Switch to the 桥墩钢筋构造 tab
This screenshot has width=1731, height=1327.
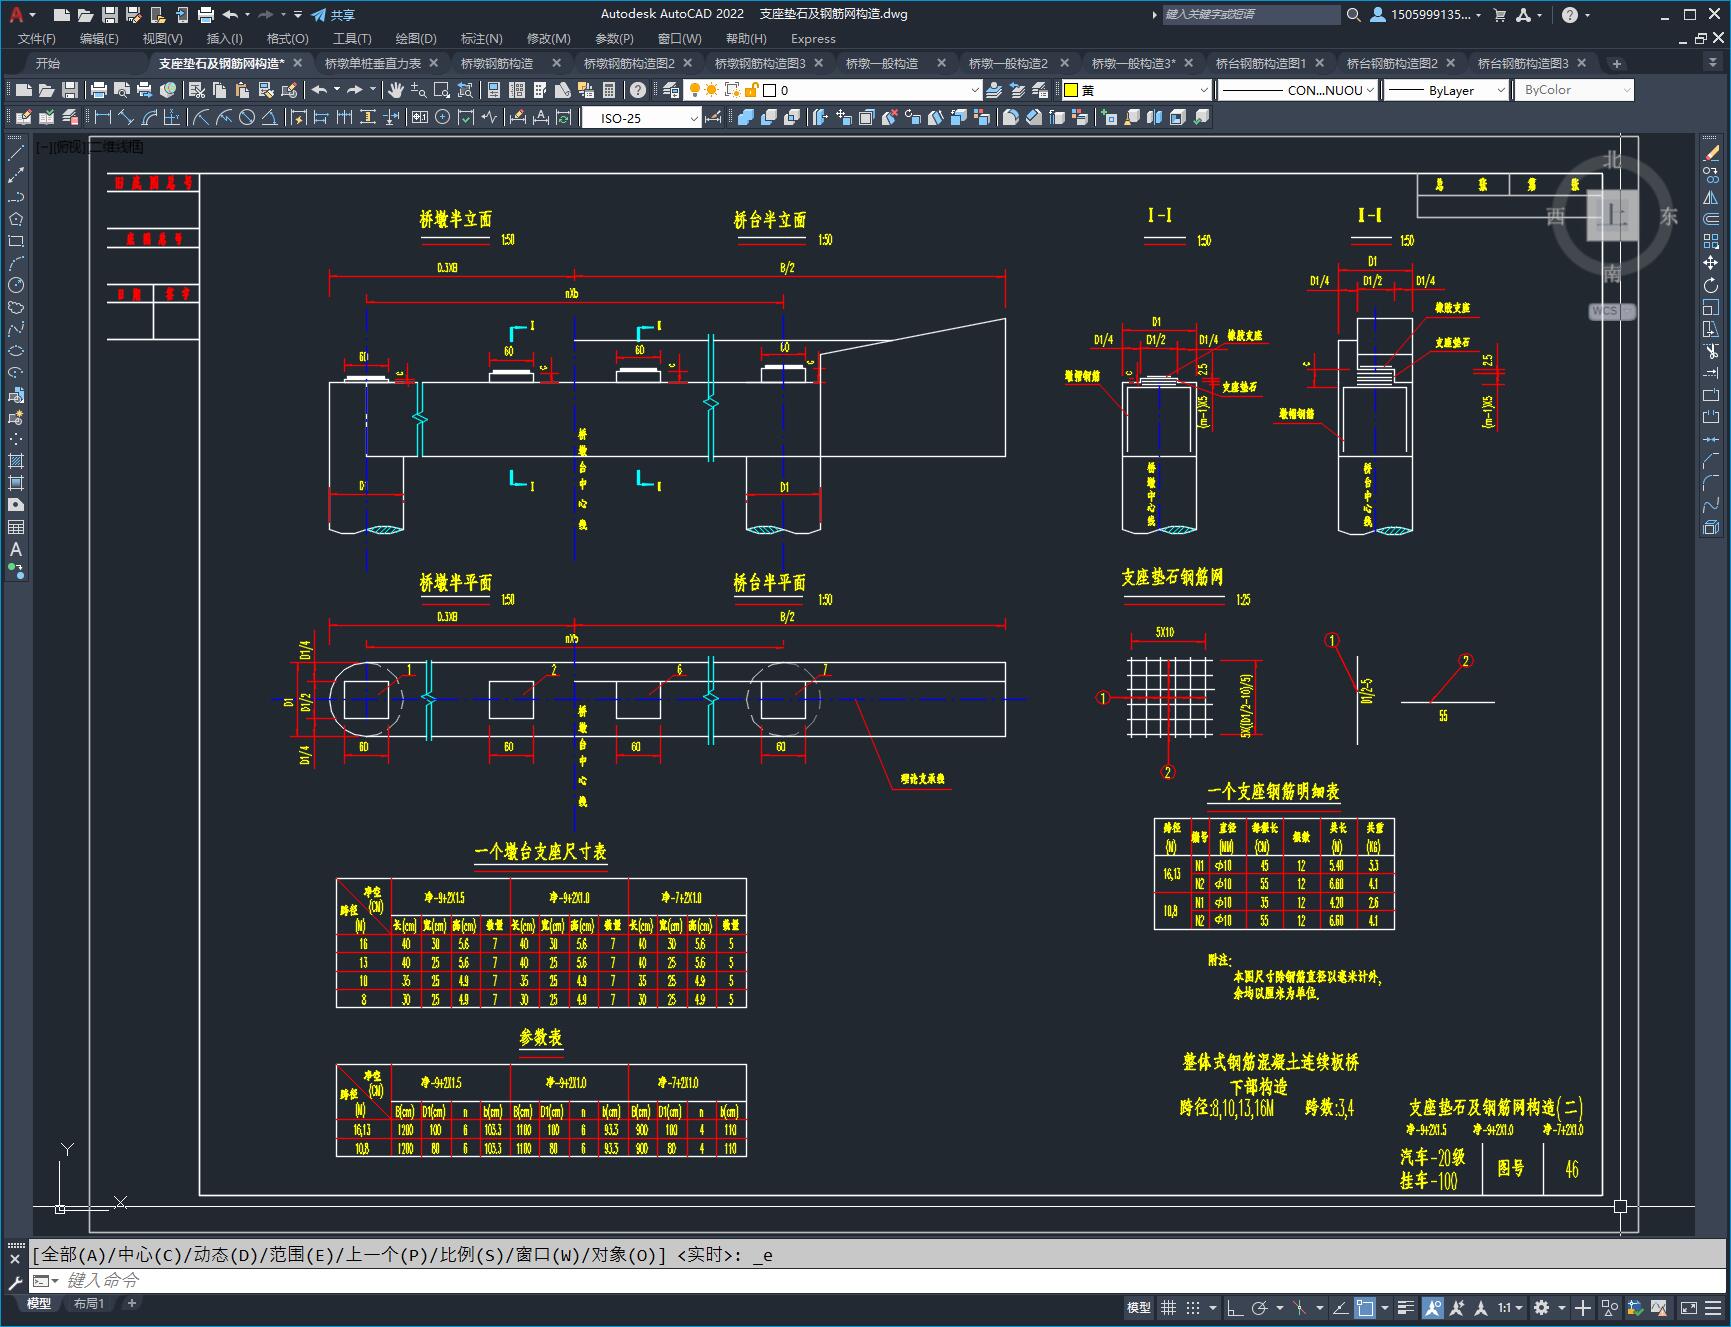coord(497,63)
